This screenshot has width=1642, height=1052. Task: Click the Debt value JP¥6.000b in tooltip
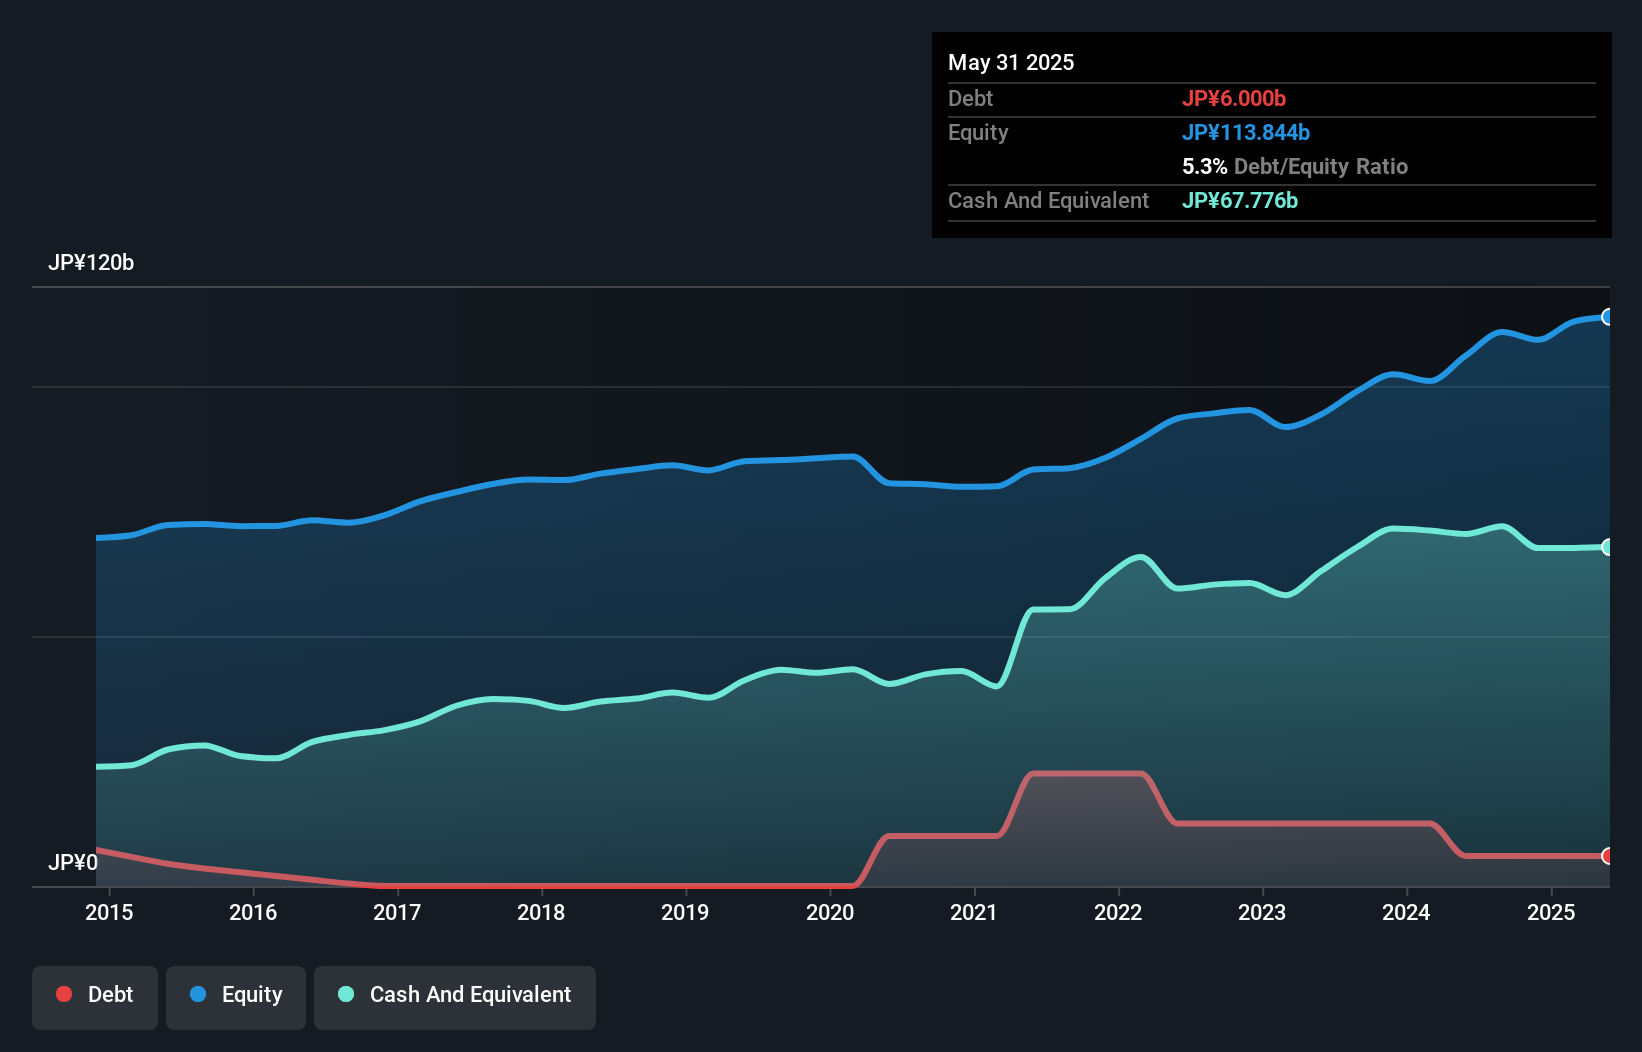tap(1234, 98)
